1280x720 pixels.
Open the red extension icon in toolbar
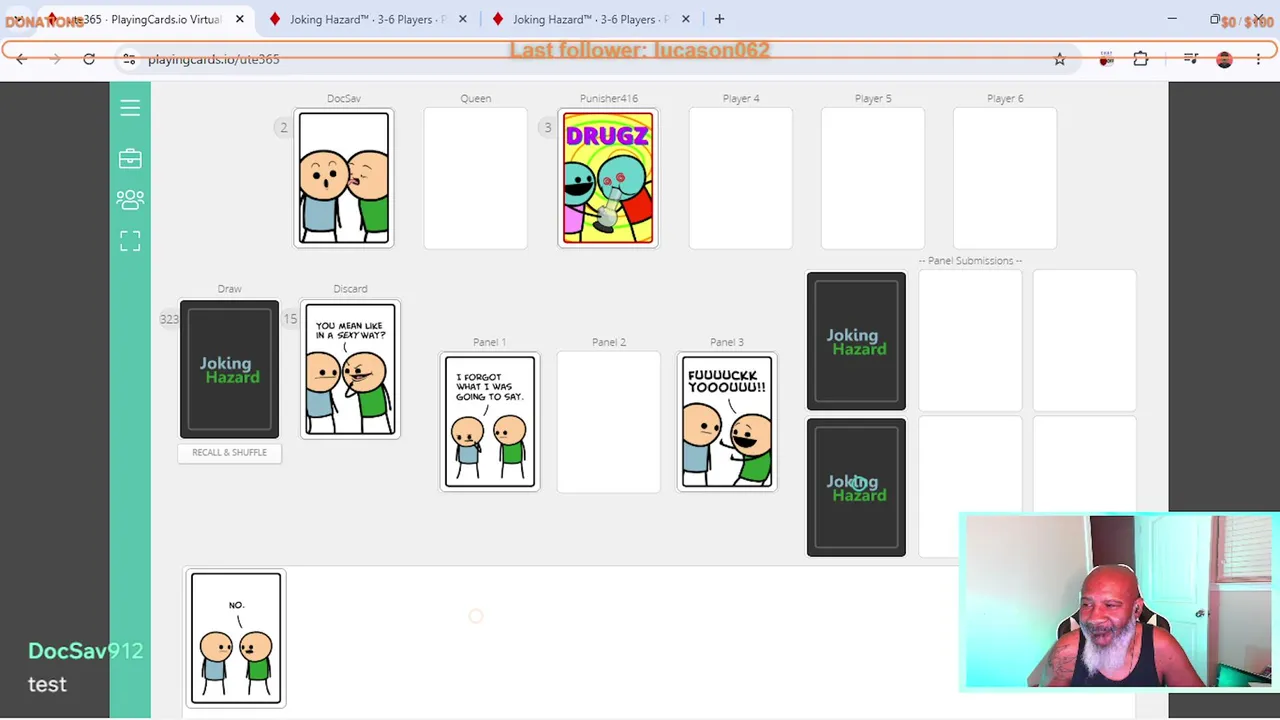(1106, 59)
